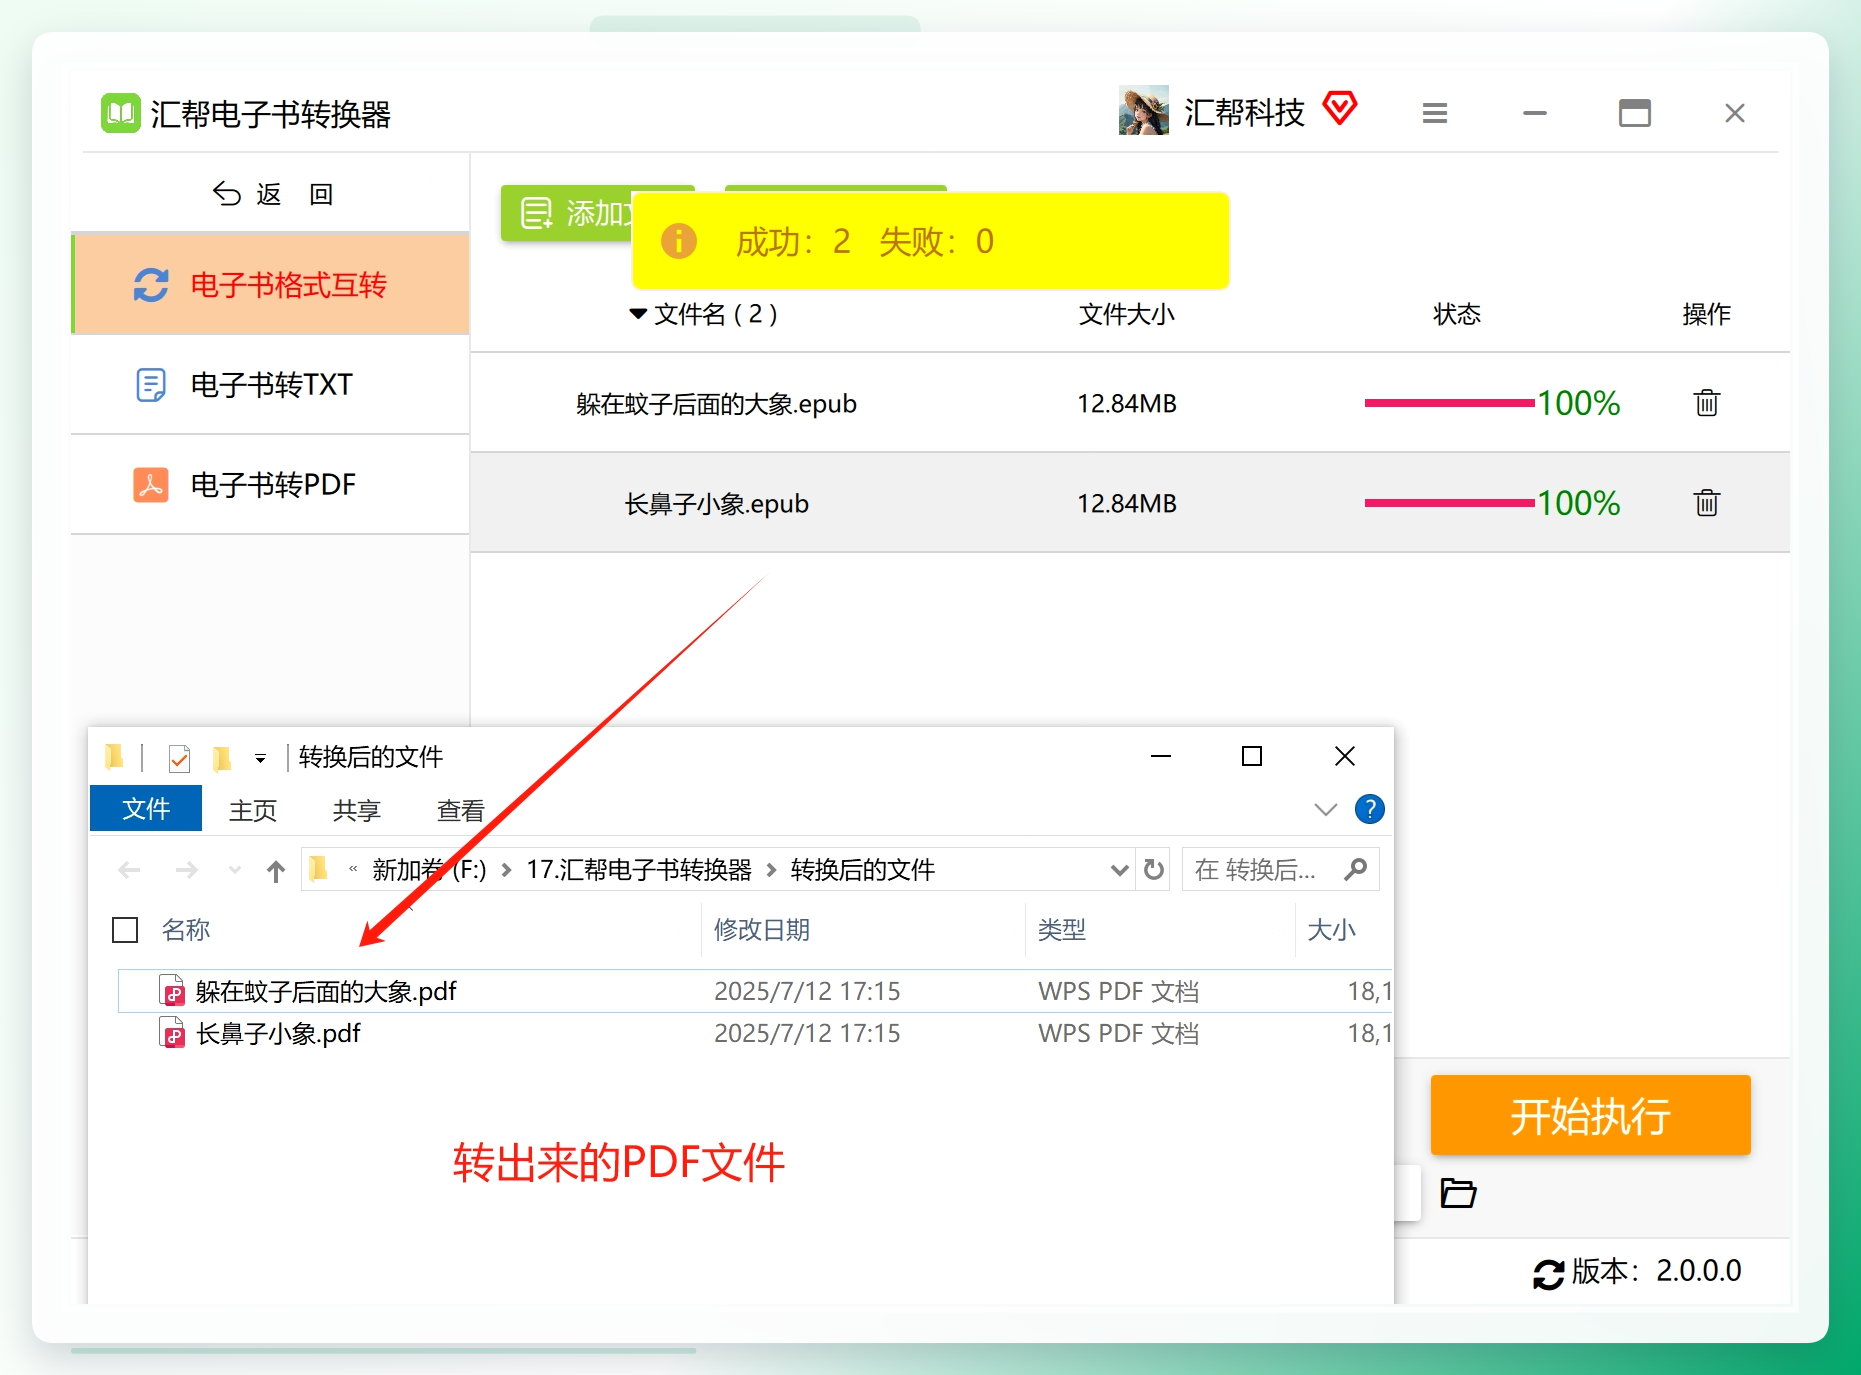Viewport: 1861px width, 1375px height.
Task: Click Explorer title bar folder icon
Action: pos(114,757)
